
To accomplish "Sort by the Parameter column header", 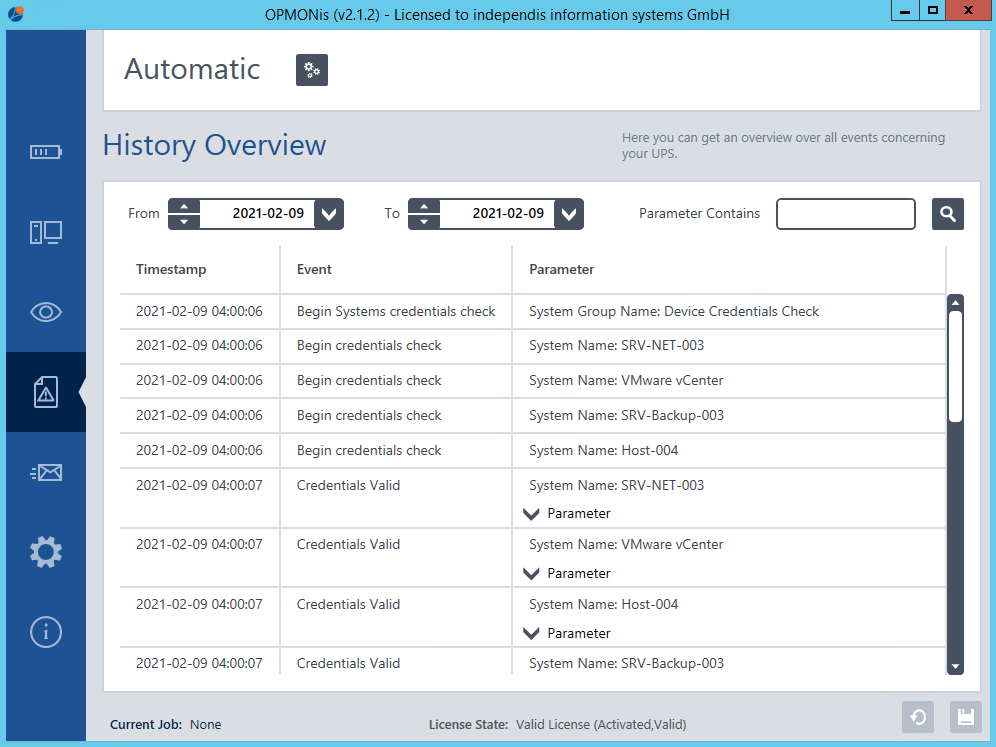I will click(562, 269).
